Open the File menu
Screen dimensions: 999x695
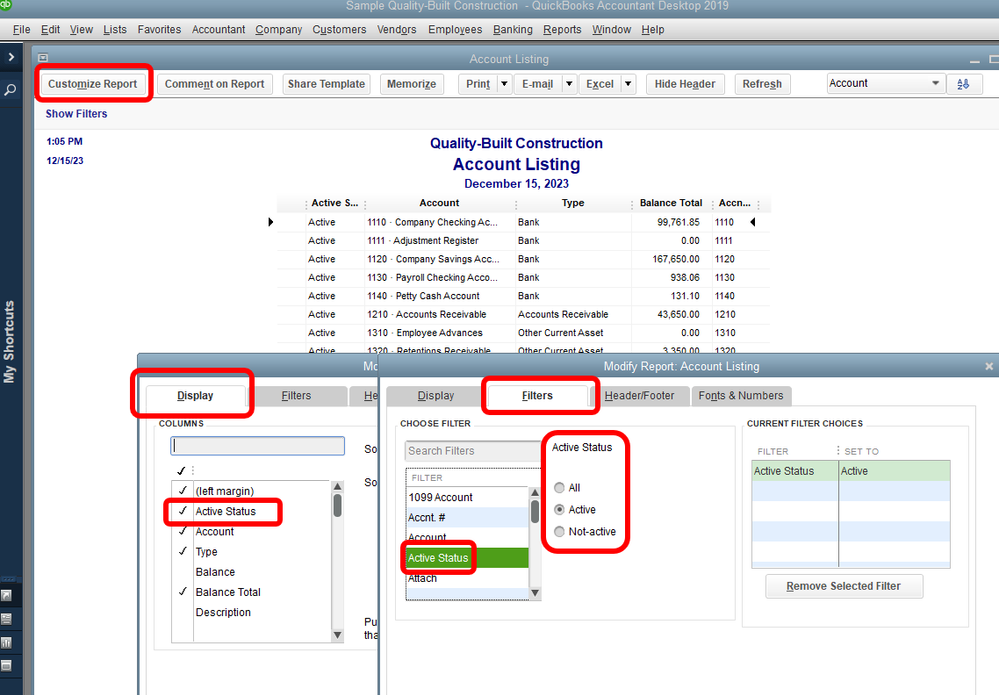point(21,29)
